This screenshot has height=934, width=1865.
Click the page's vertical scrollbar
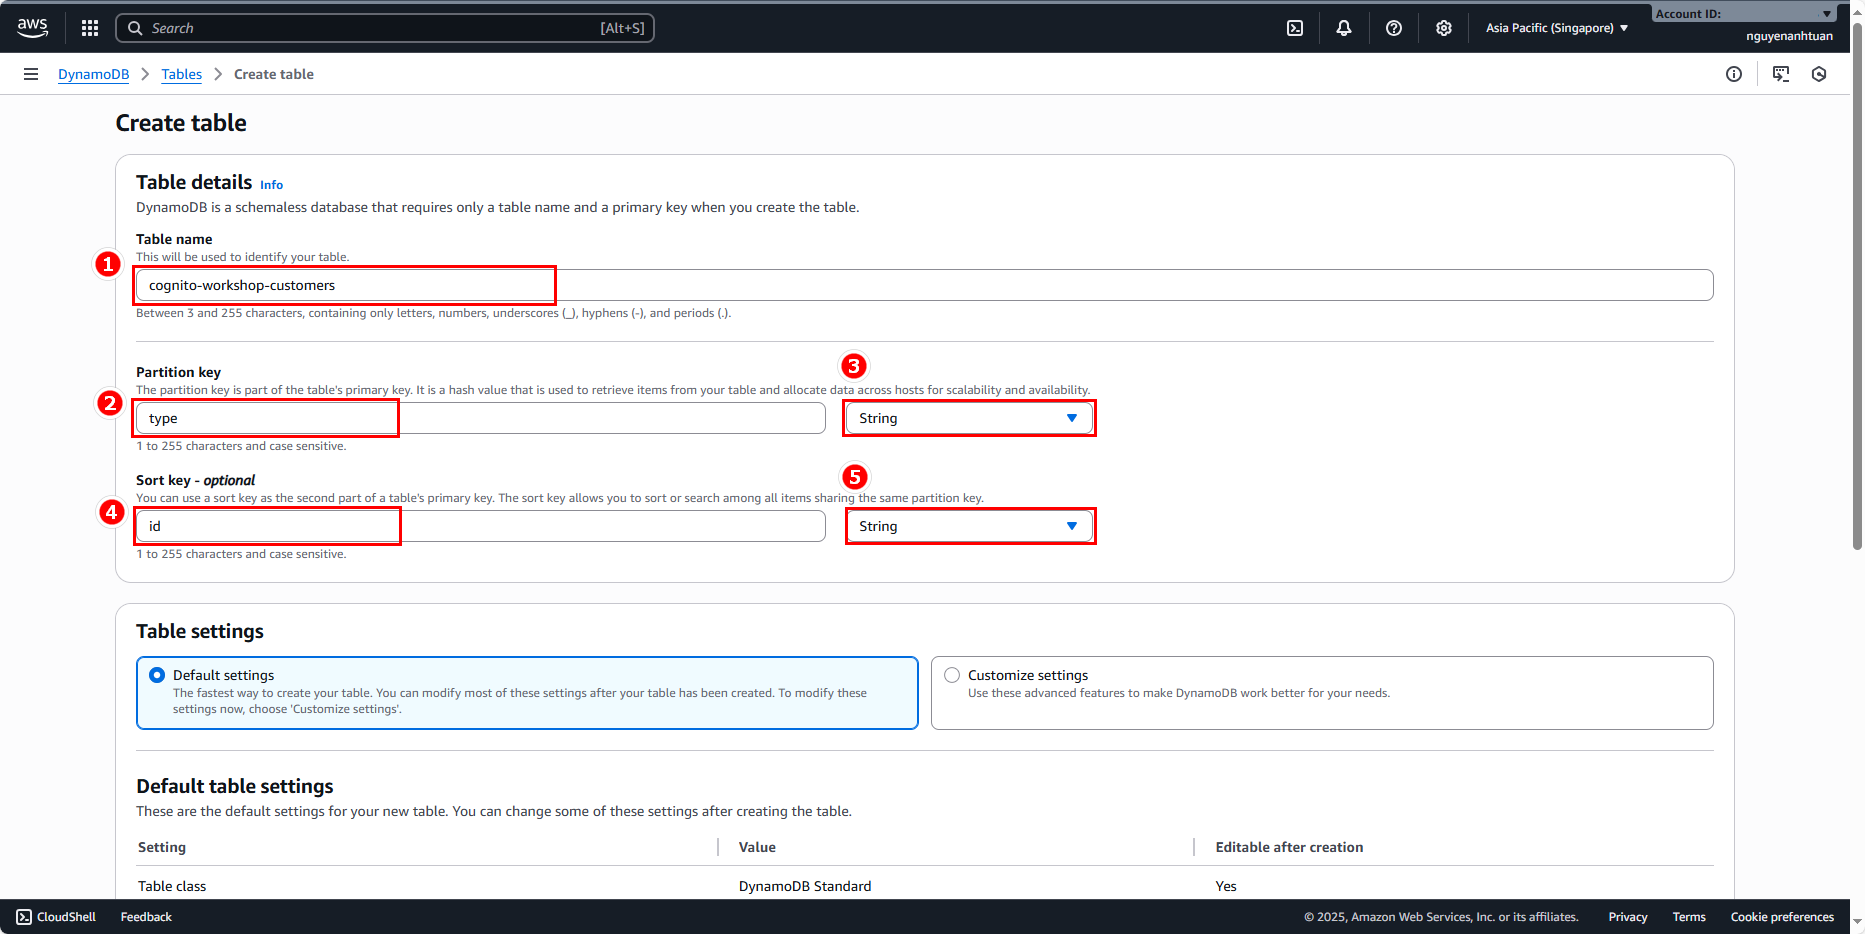tap(1857, 300)
